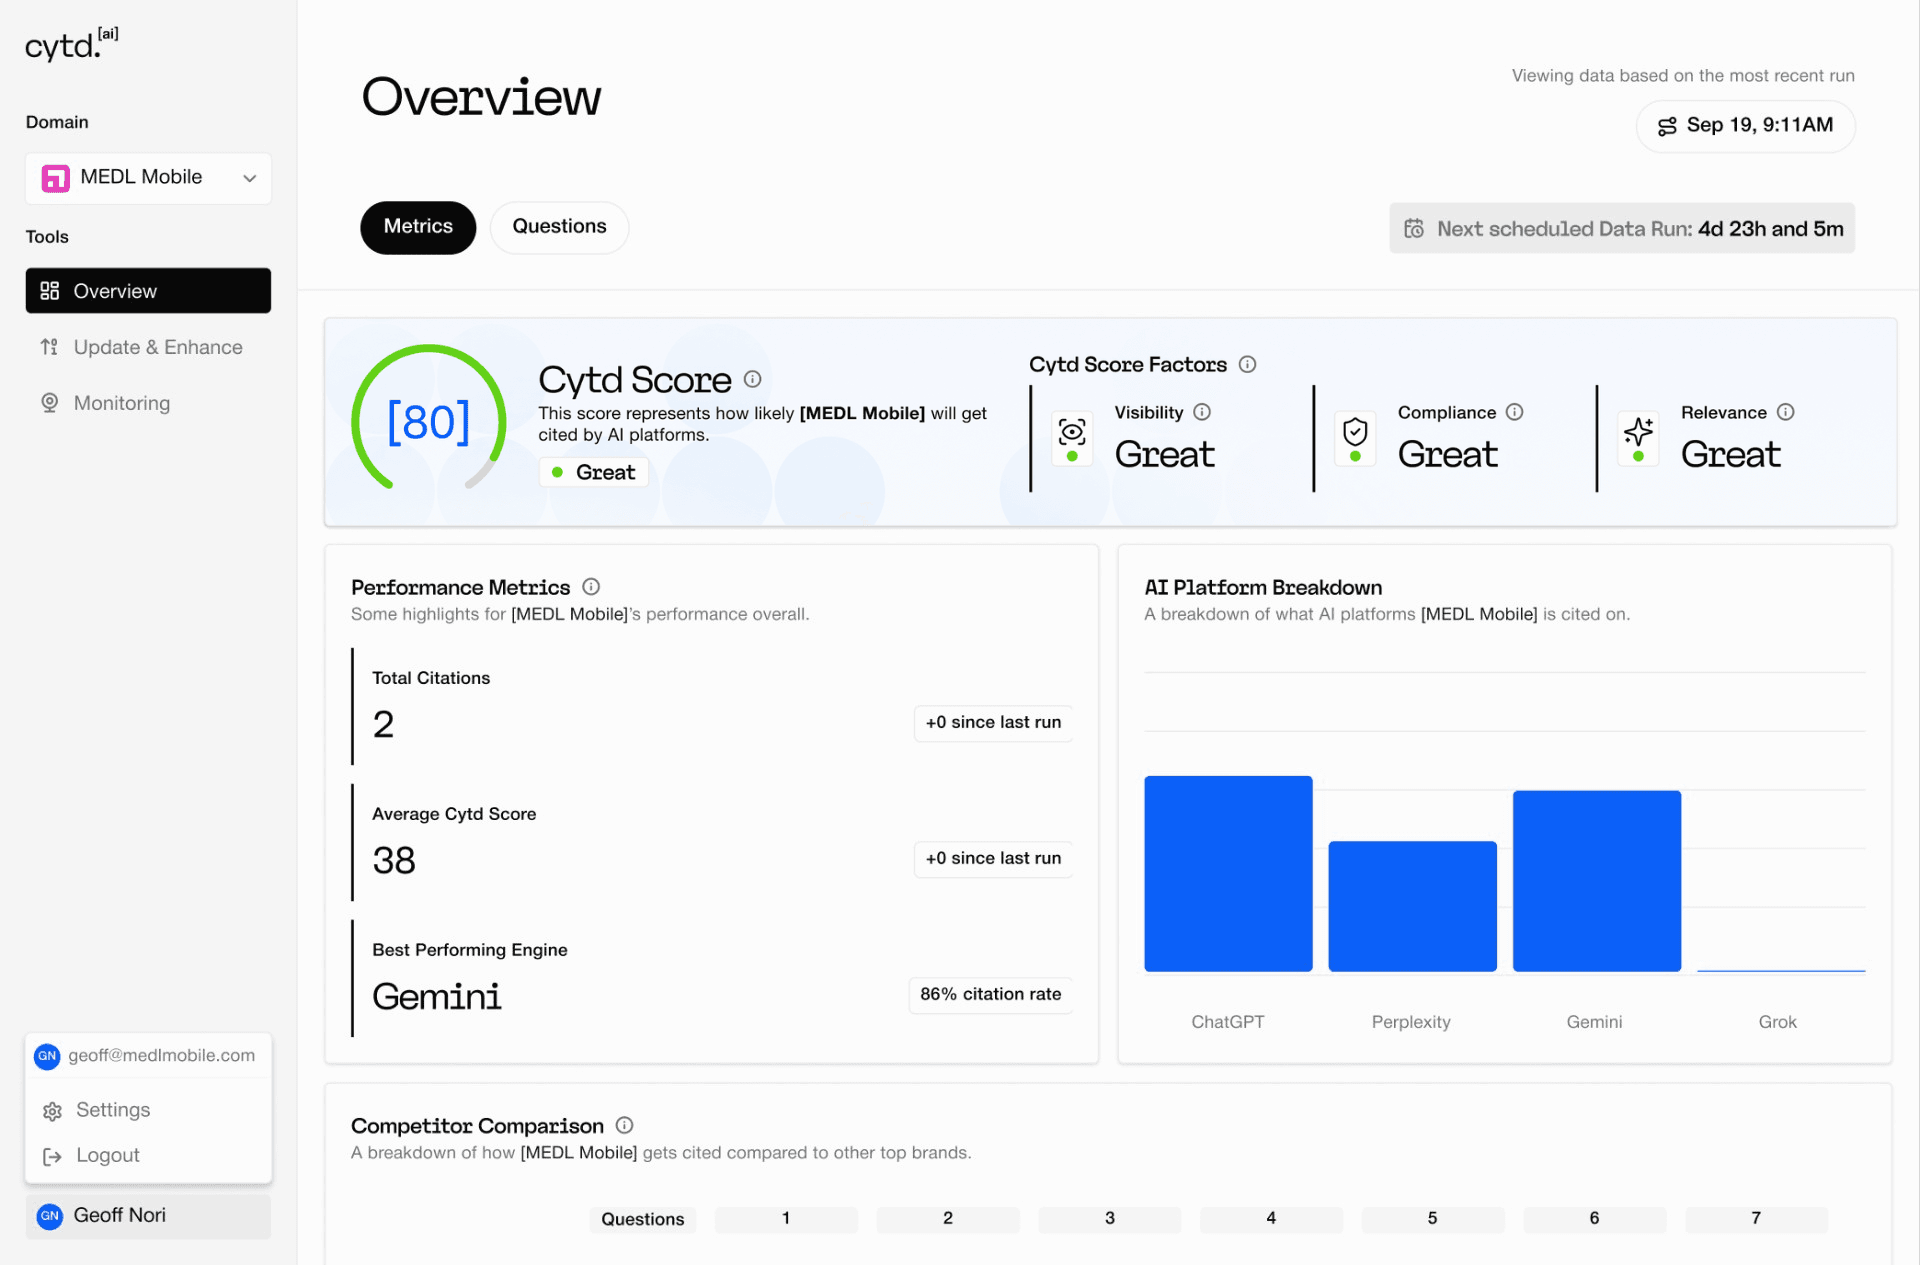Click info icon next to Cytd Score Factors
This screenshot has height=1265, width=1920.
(1247, 365)
